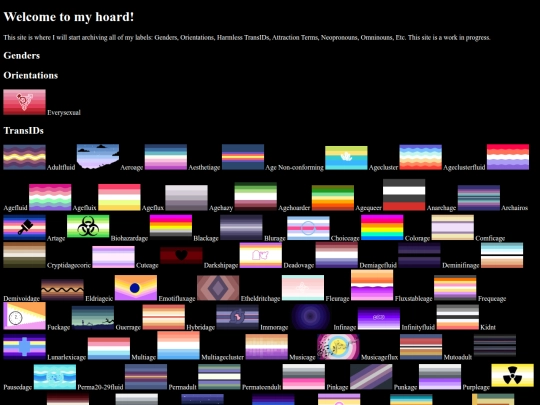Click the 'Orientations' section heading

pos(31,75)
